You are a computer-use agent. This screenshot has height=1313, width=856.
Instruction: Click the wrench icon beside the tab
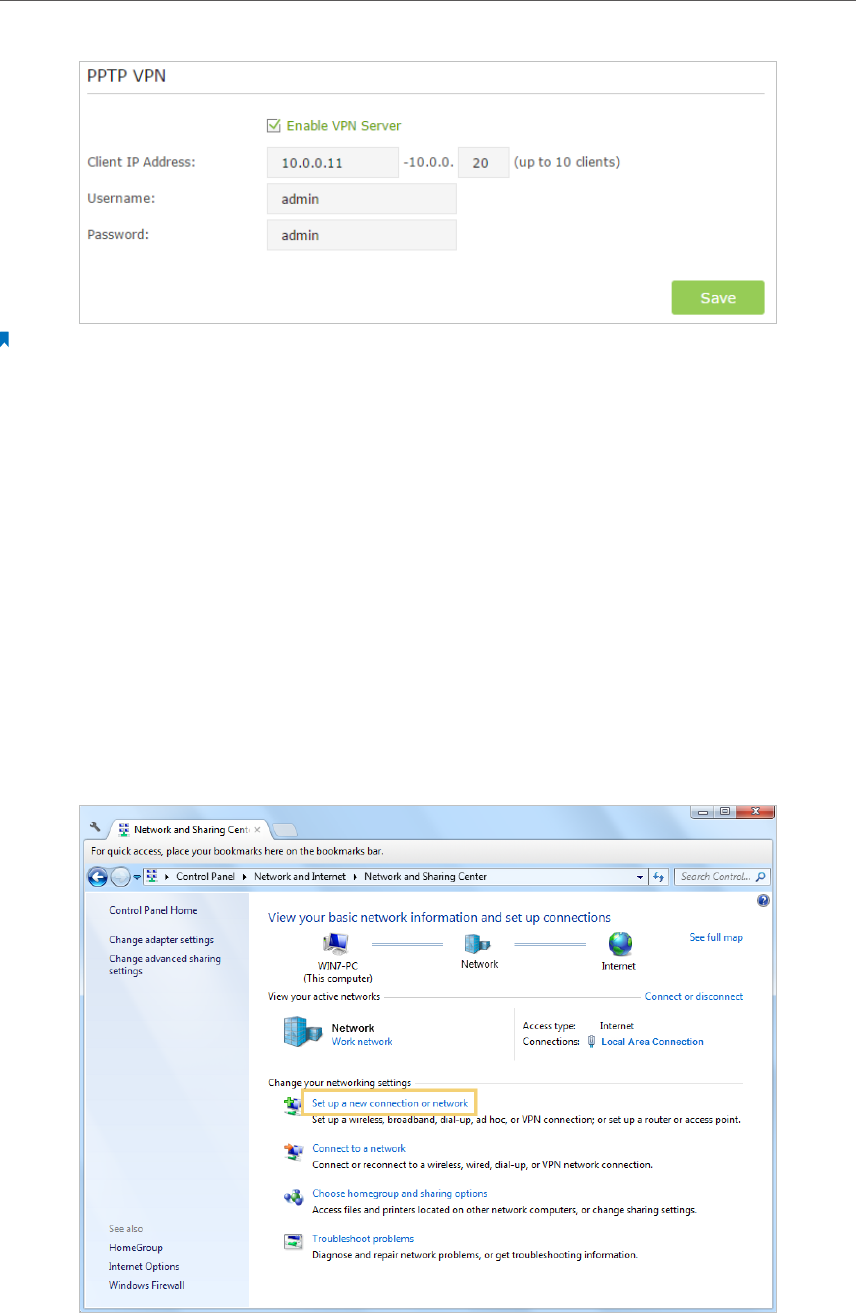[96, 828]
